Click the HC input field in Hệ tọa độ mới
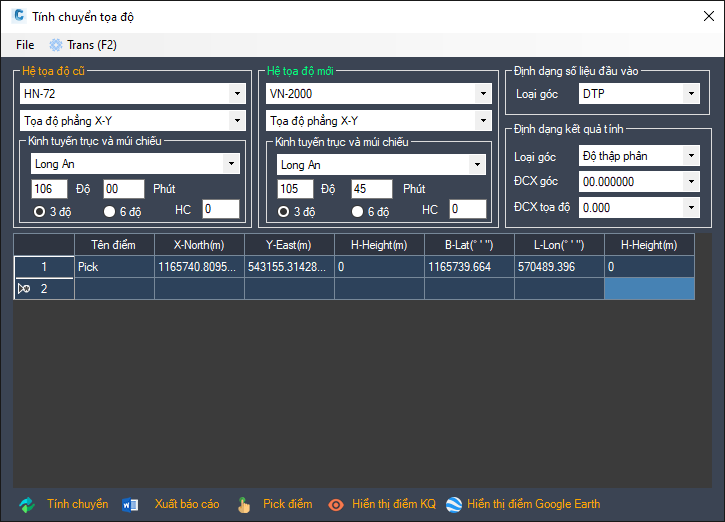This screenshot has width=725, height=522. pyautogui.click(x=466, y=209)
